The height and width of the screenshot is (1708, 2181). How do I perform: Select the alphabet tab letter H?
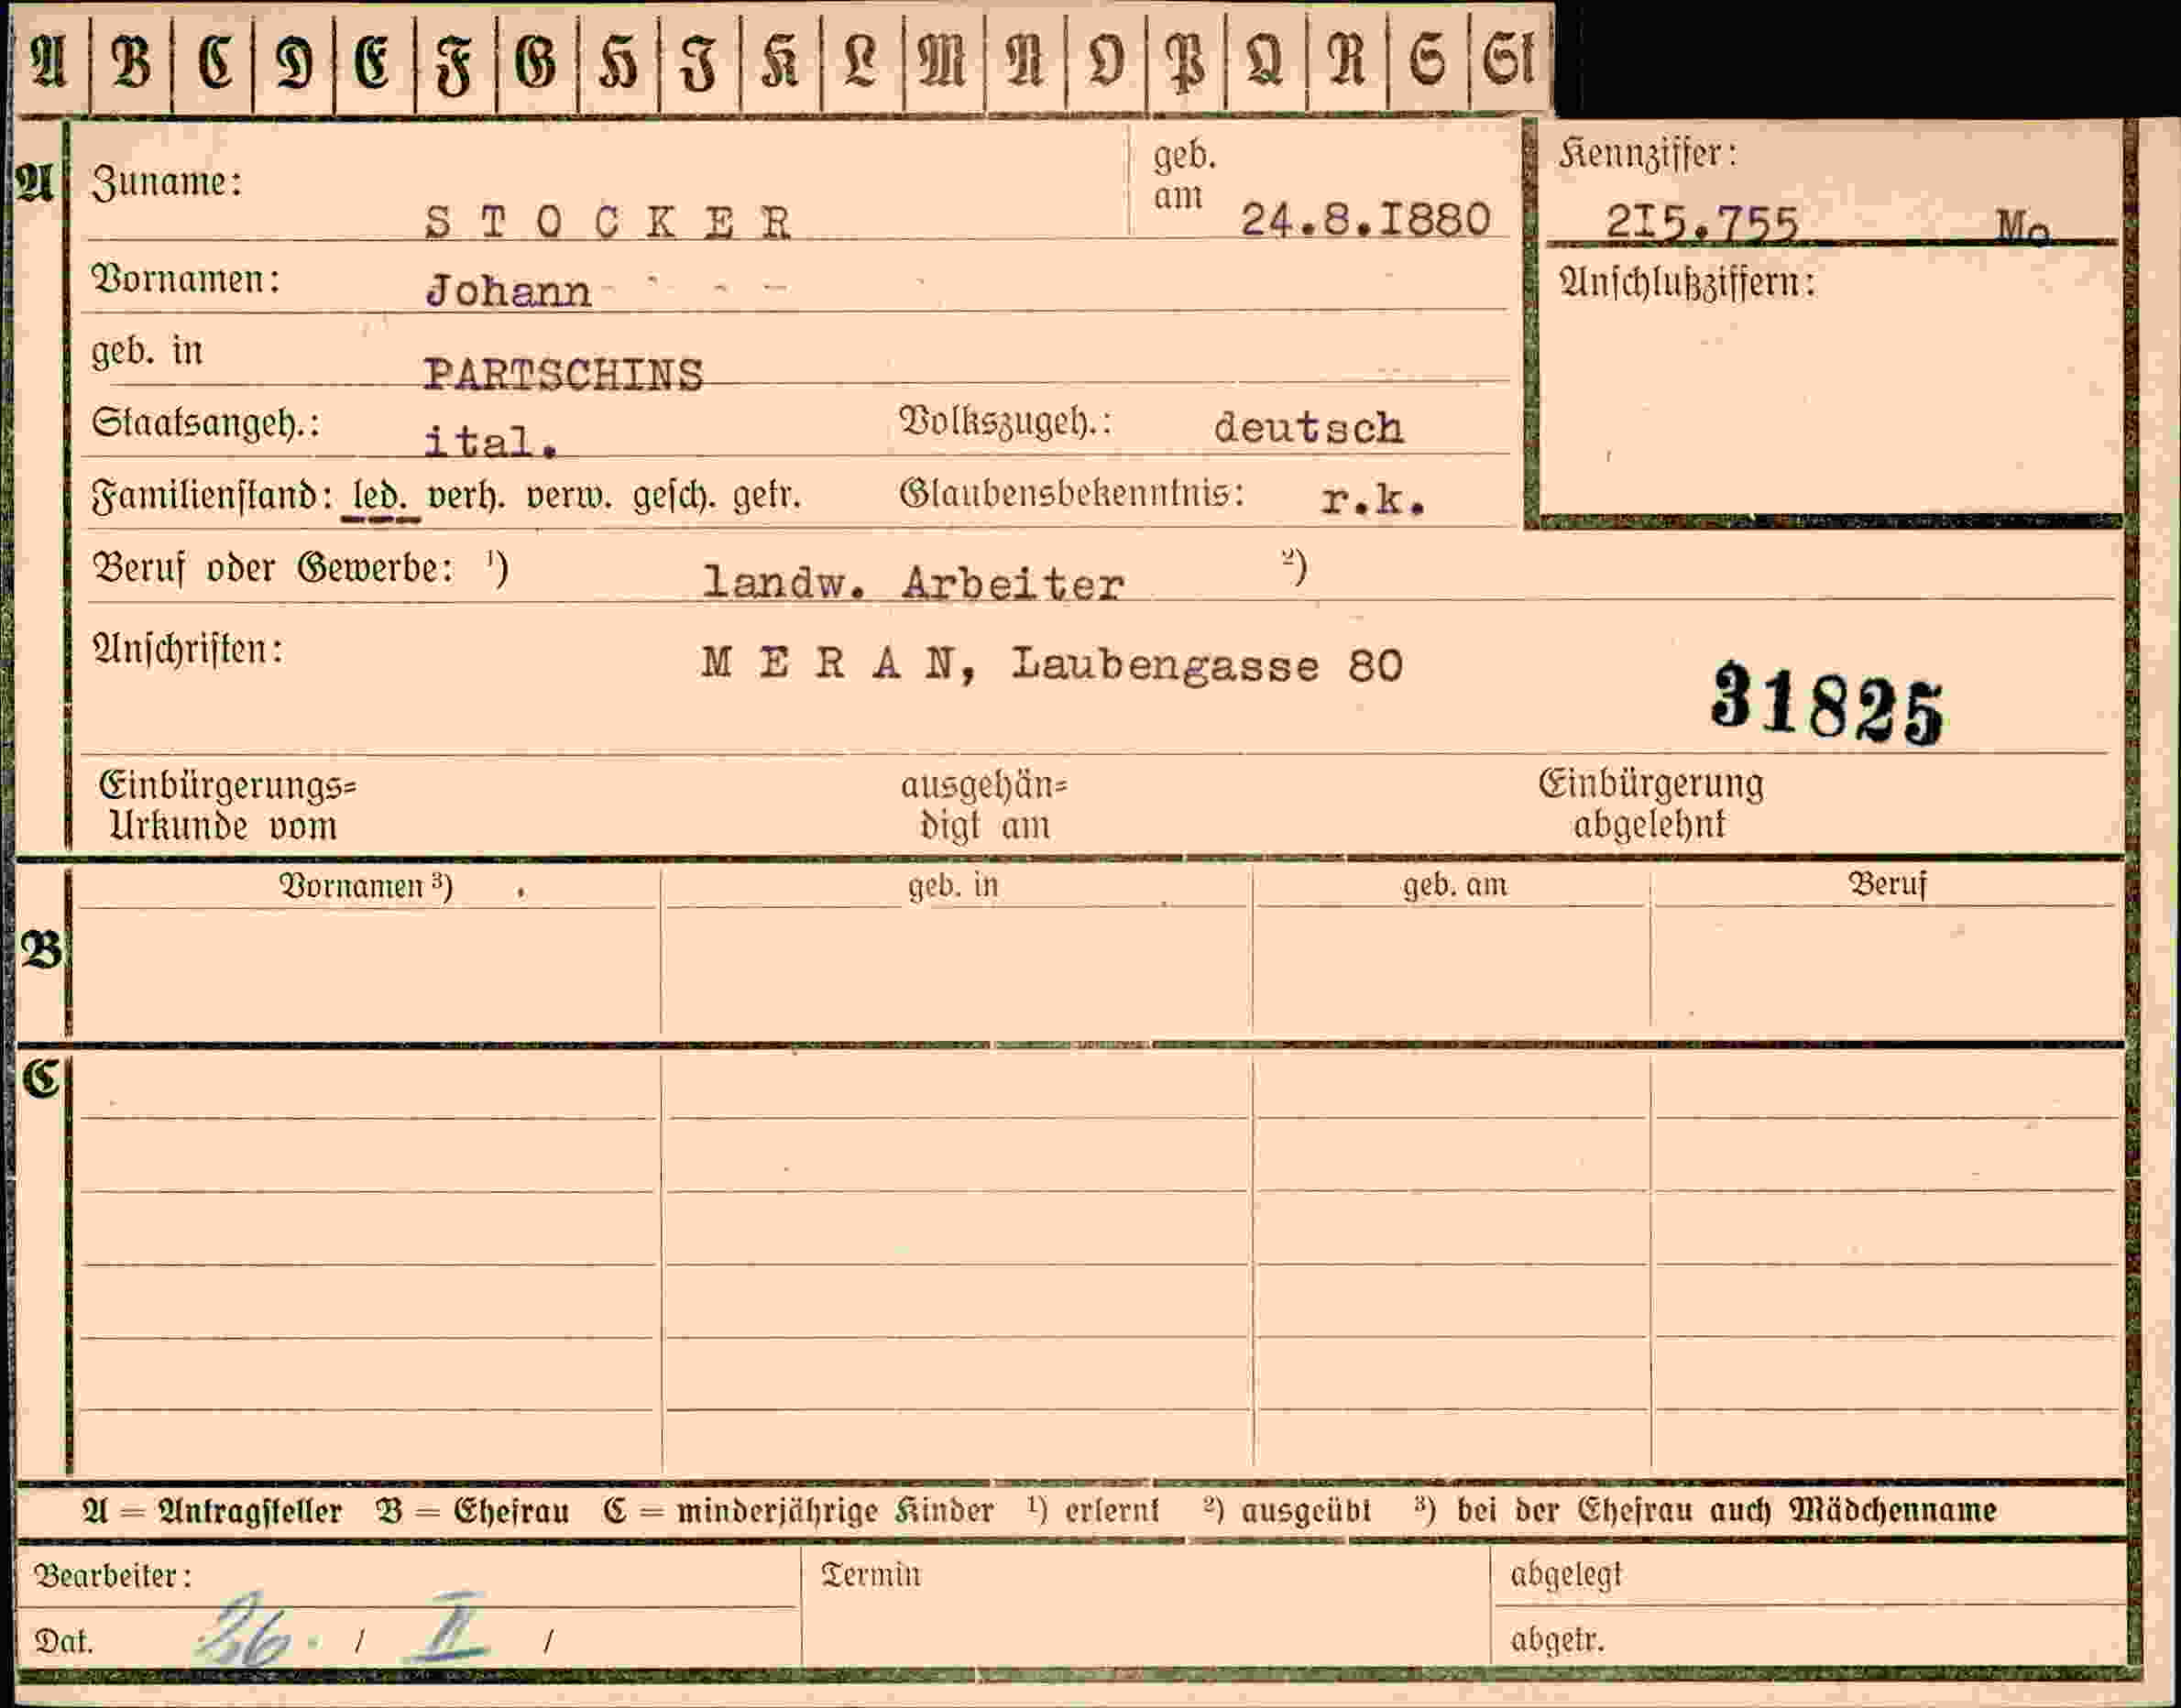point(618,61)
